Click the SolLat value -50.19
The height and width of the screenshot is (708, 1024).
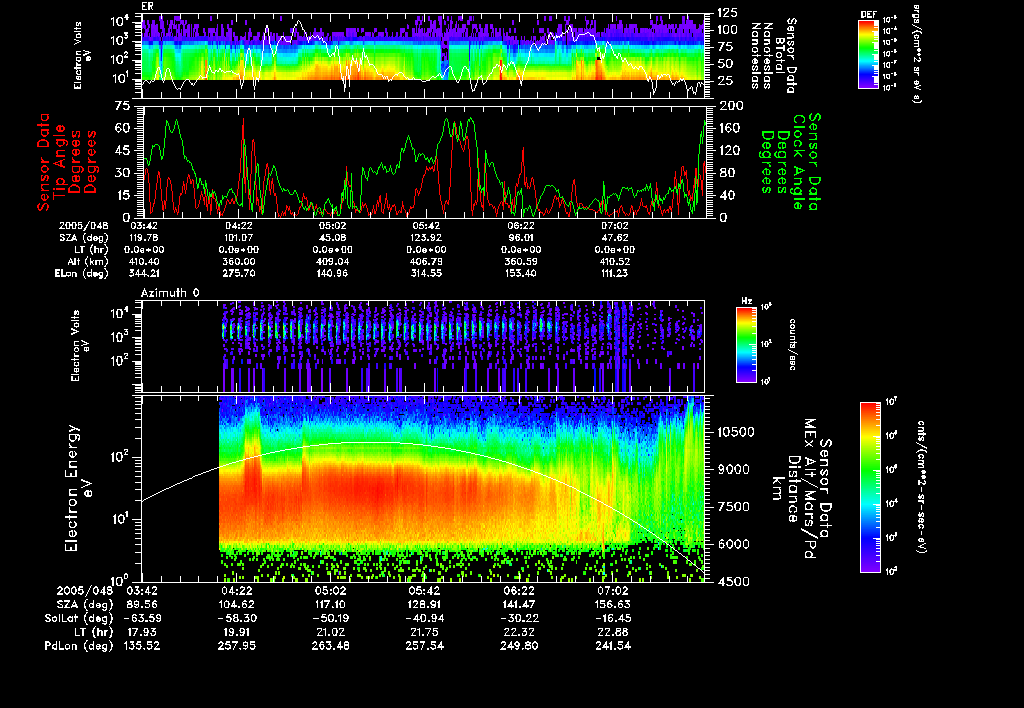tap(330, 619)
